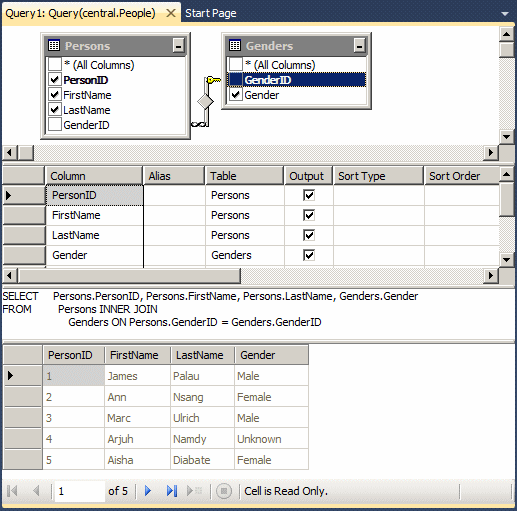Viewport: 517px width, 511px height.
Task: Toggle the Output checkbox for the Gender row
Action: click(309, 255)
